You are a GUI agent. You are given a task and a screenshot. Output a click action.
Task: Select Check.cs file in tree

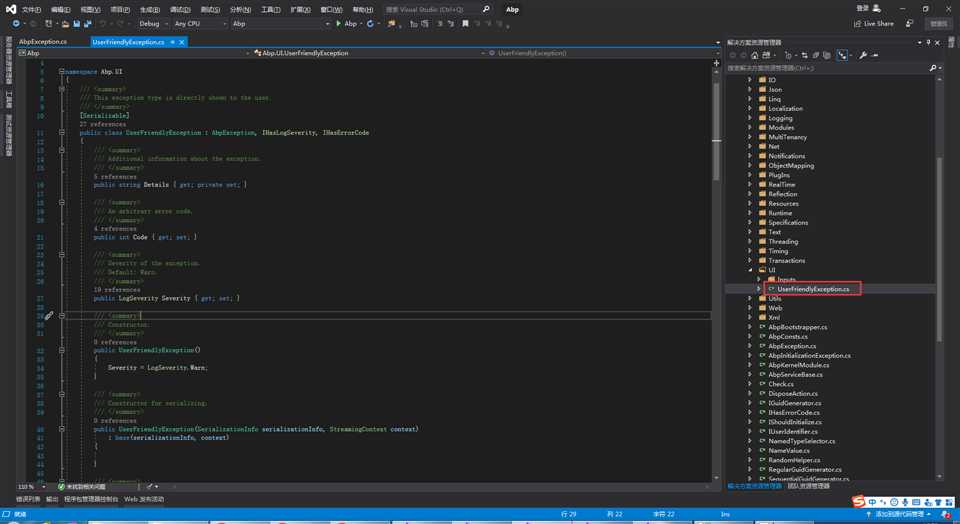coord(781,384)
